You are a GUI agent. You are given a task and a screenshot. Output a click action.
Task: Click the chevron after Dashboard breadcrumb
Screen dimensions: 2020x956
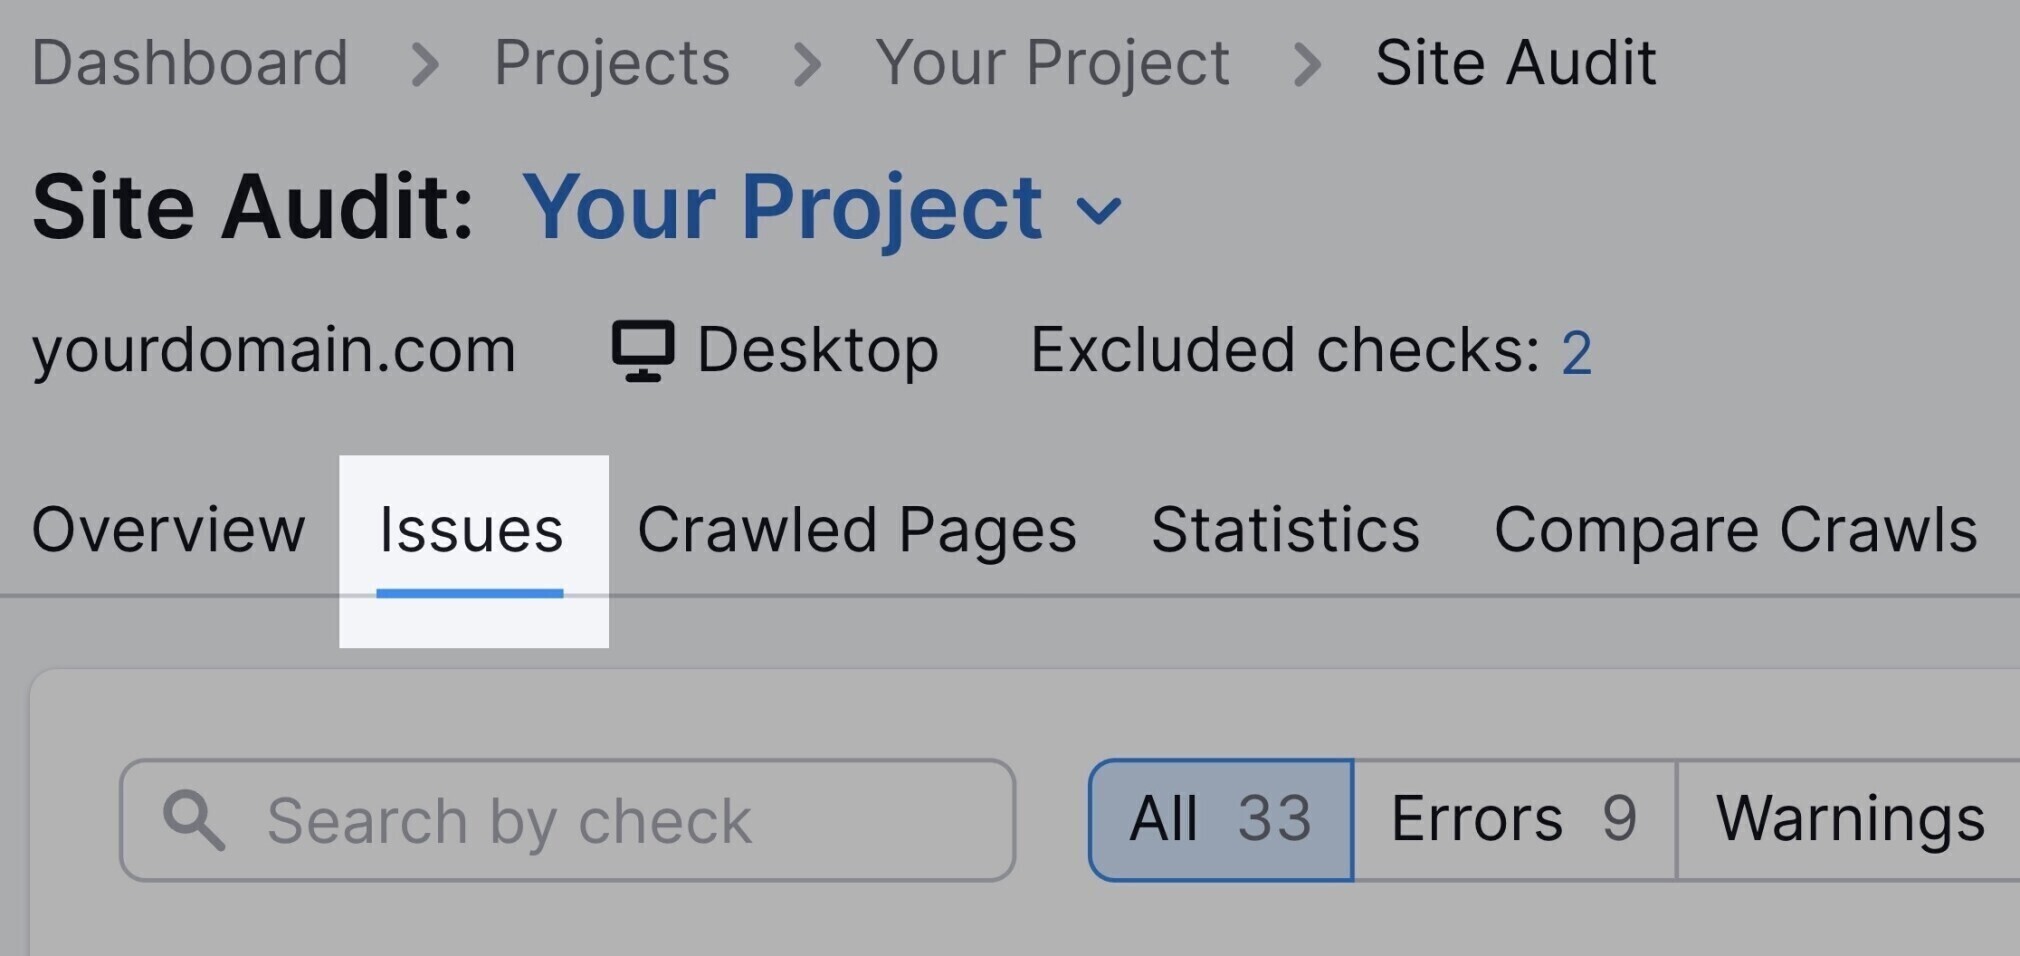(425, 66)
